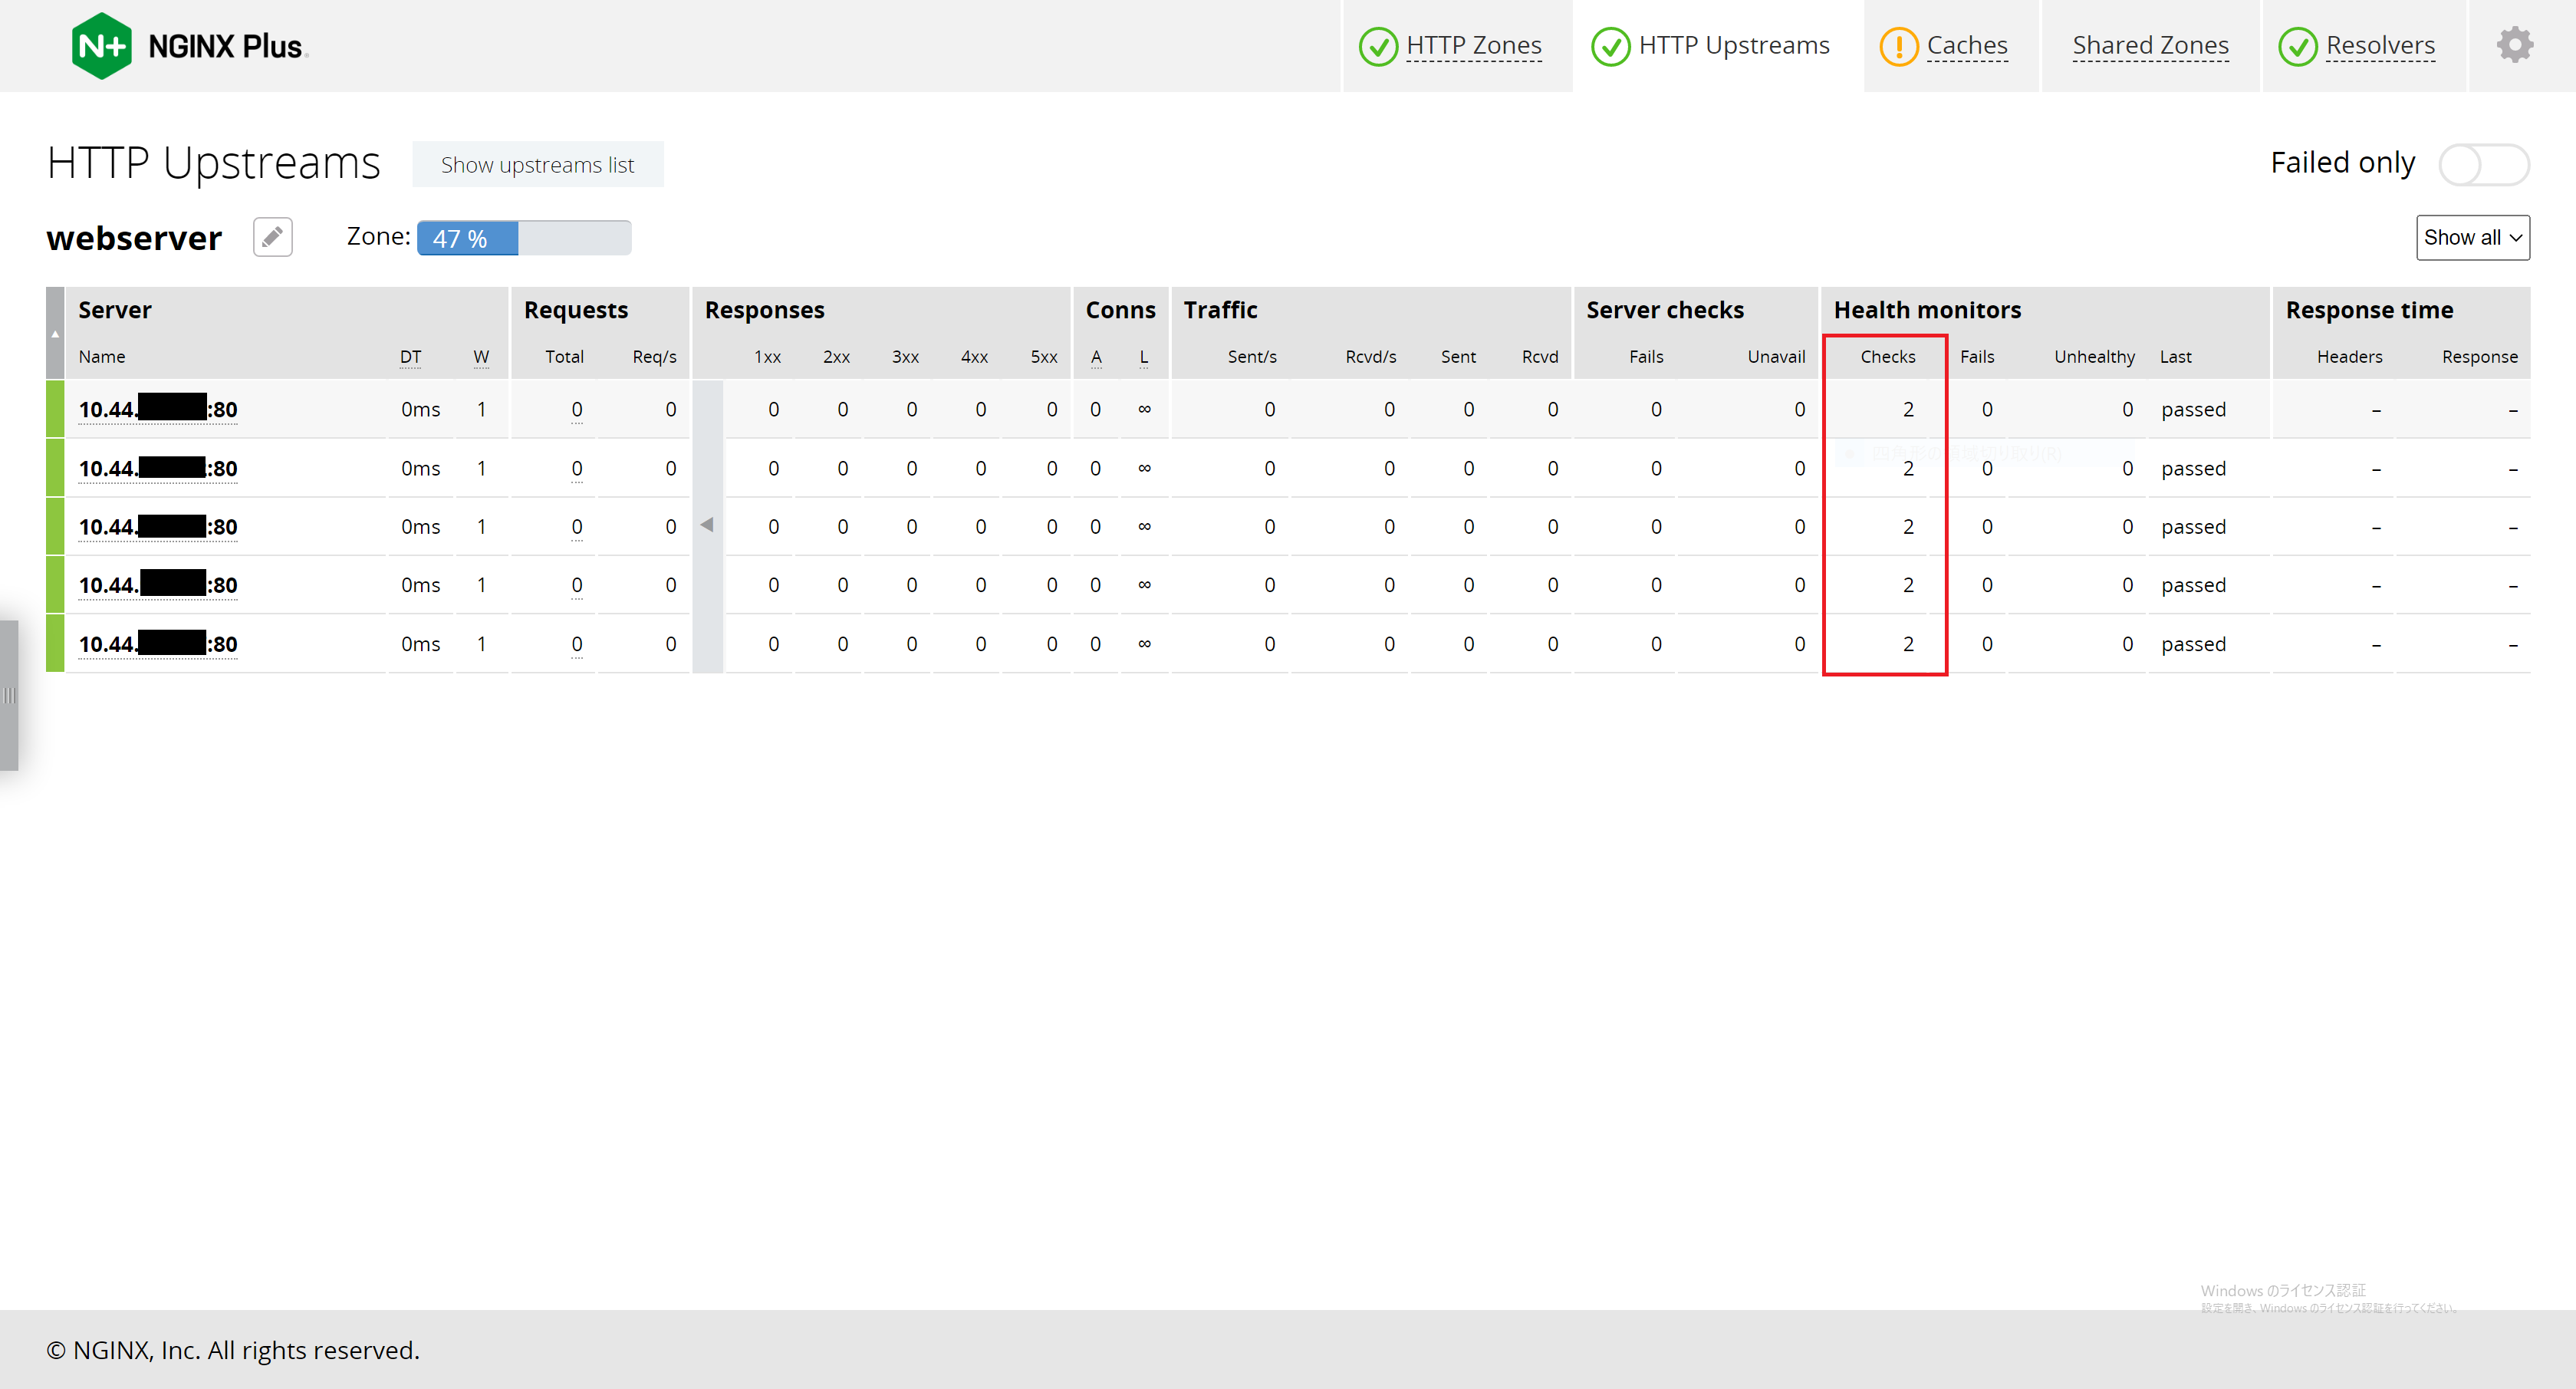Select the HTTP Upstreams tab
This screenshot has height=1389, width=2576.
[x=1733, y=46]
